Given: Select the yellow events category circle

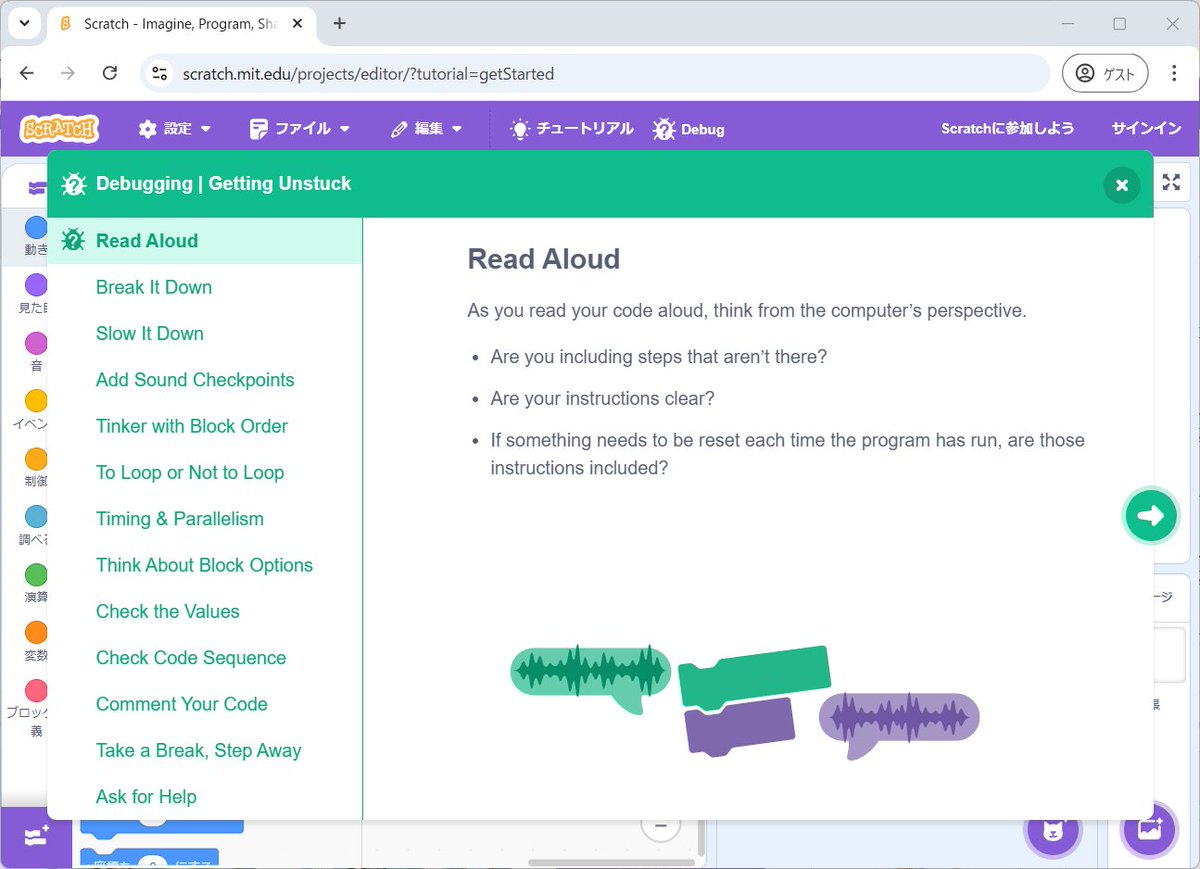Looking at the screenshot, I should (x=35, y=401).
